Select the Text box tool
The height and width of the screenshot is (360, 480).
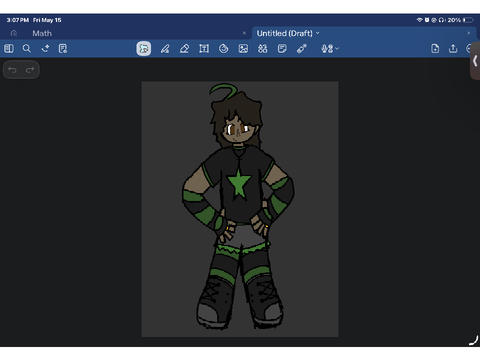tap(204, 49)
